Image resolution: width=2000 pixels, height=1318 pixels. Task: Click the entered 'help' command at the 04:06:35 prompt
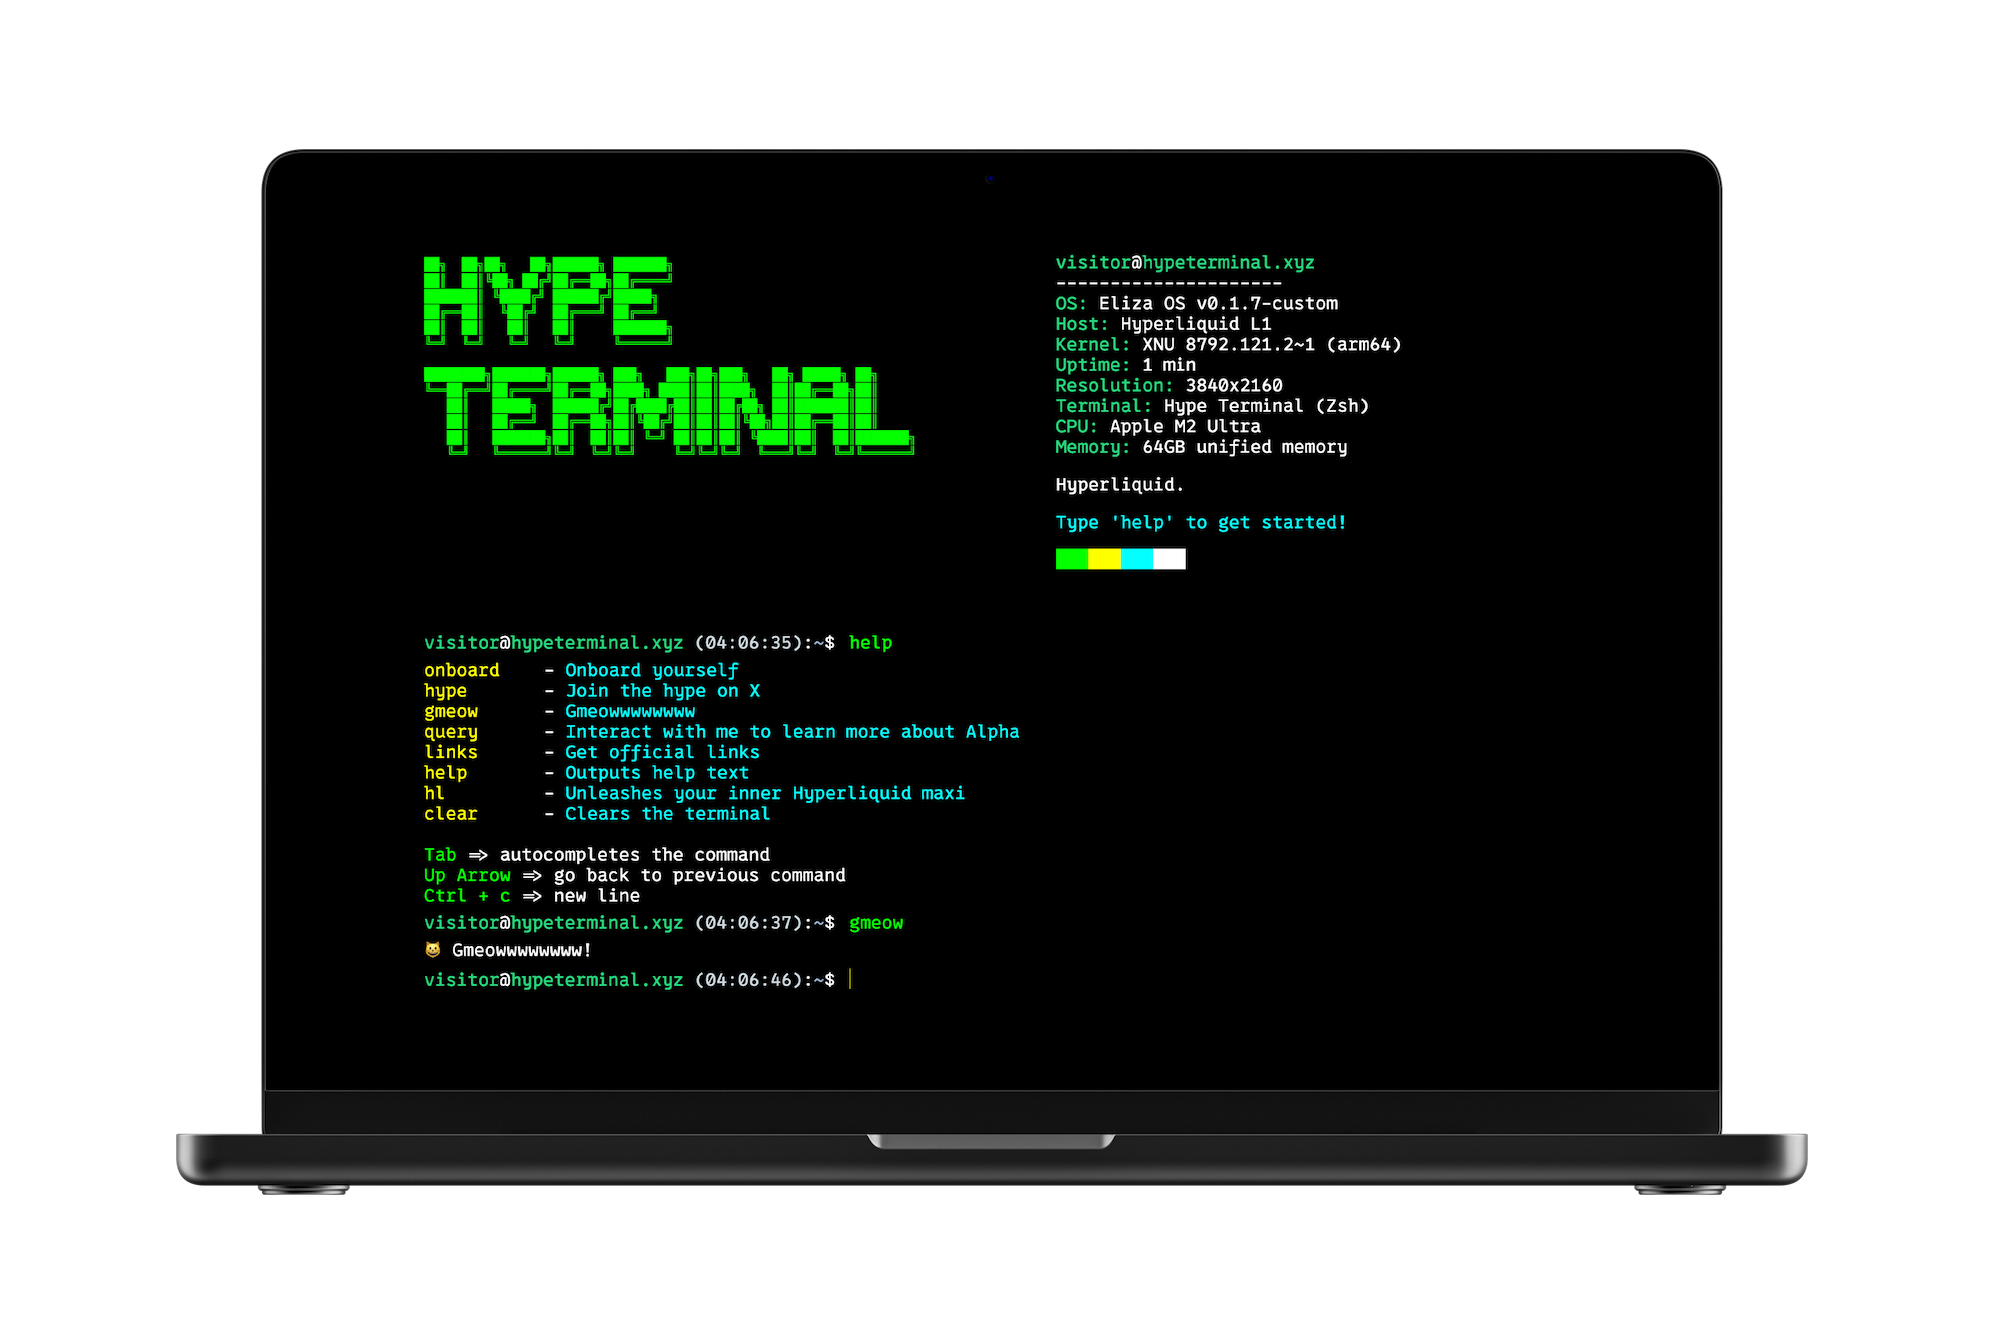[x=871, y=643]
